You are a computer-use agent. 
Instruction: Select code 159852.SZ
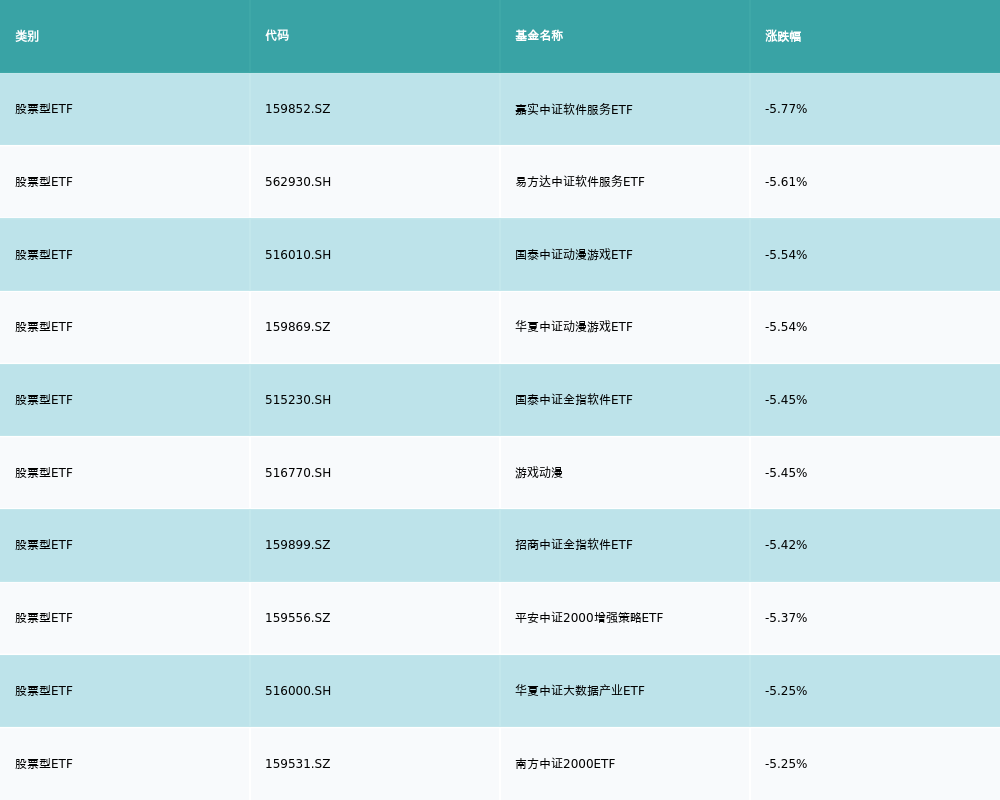click(298, 109)
